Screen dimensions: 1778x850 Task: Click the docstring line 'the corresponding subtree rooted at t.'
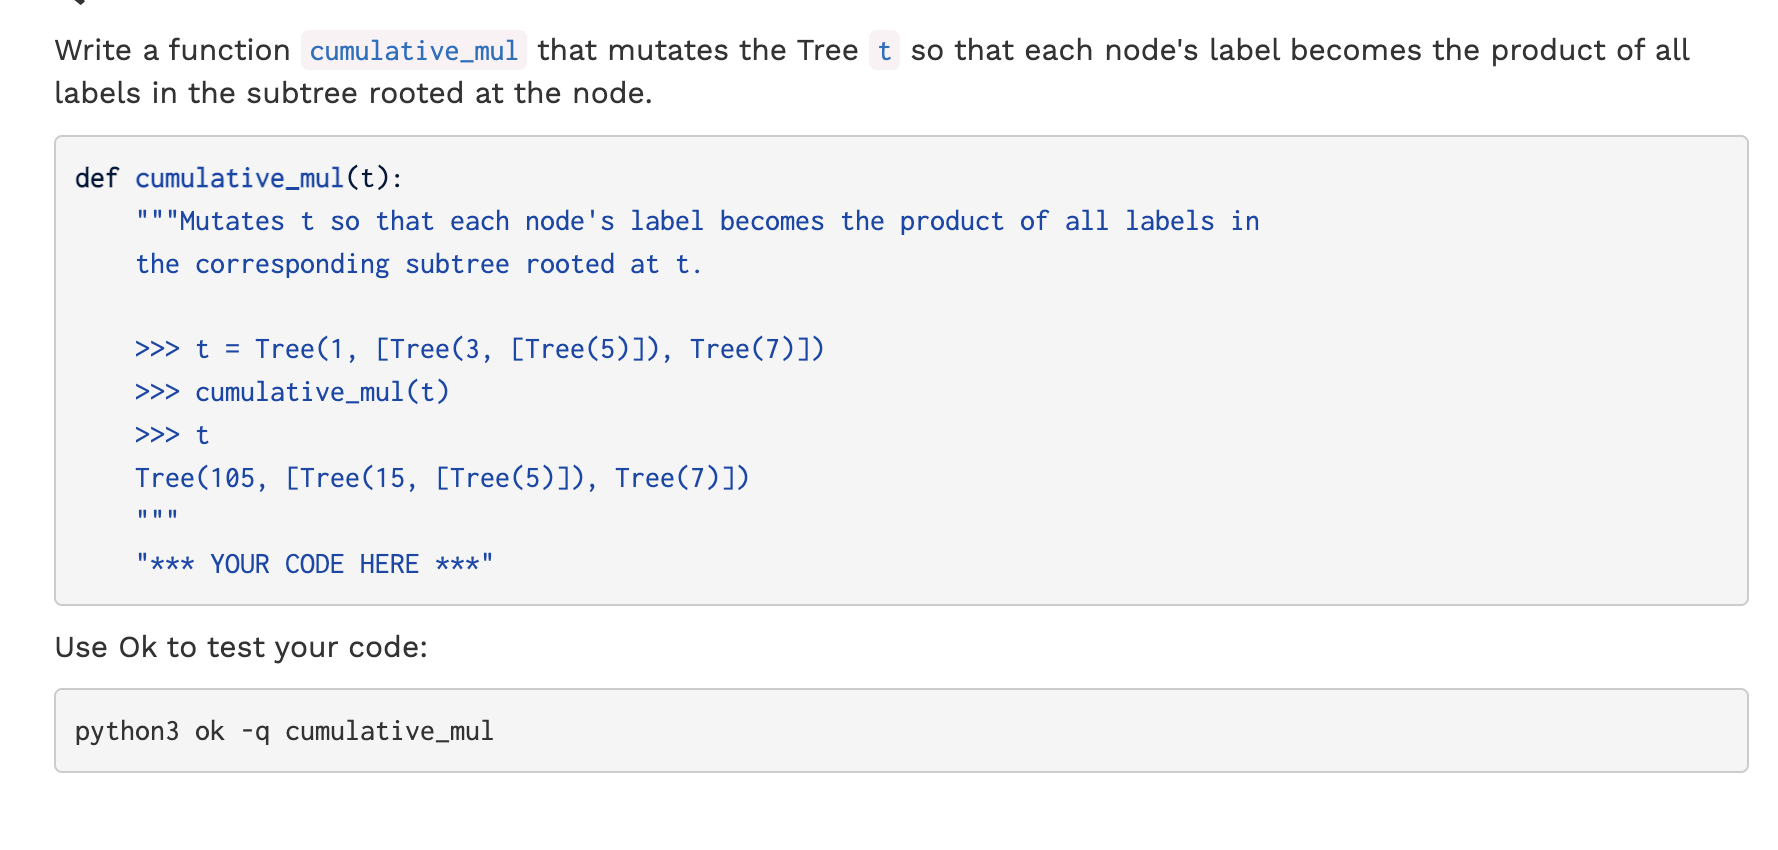click(418, 264)
